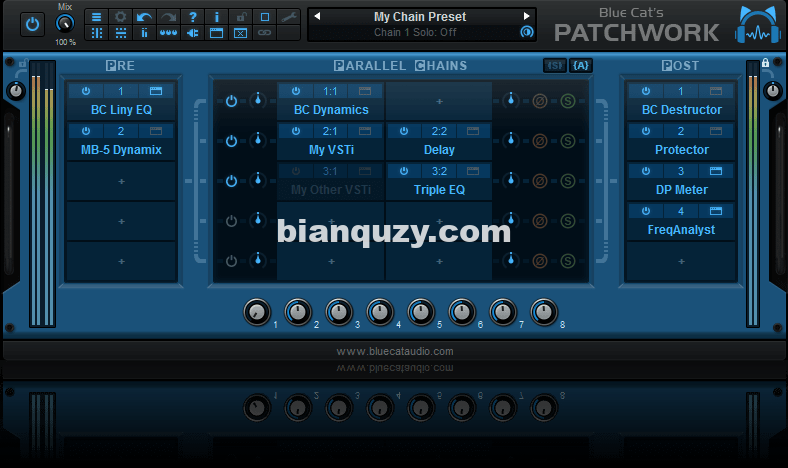Screen dimensions: 788x468
Task: Adjust the Mix knob at 100 %
Action: [x=65, y=23]
